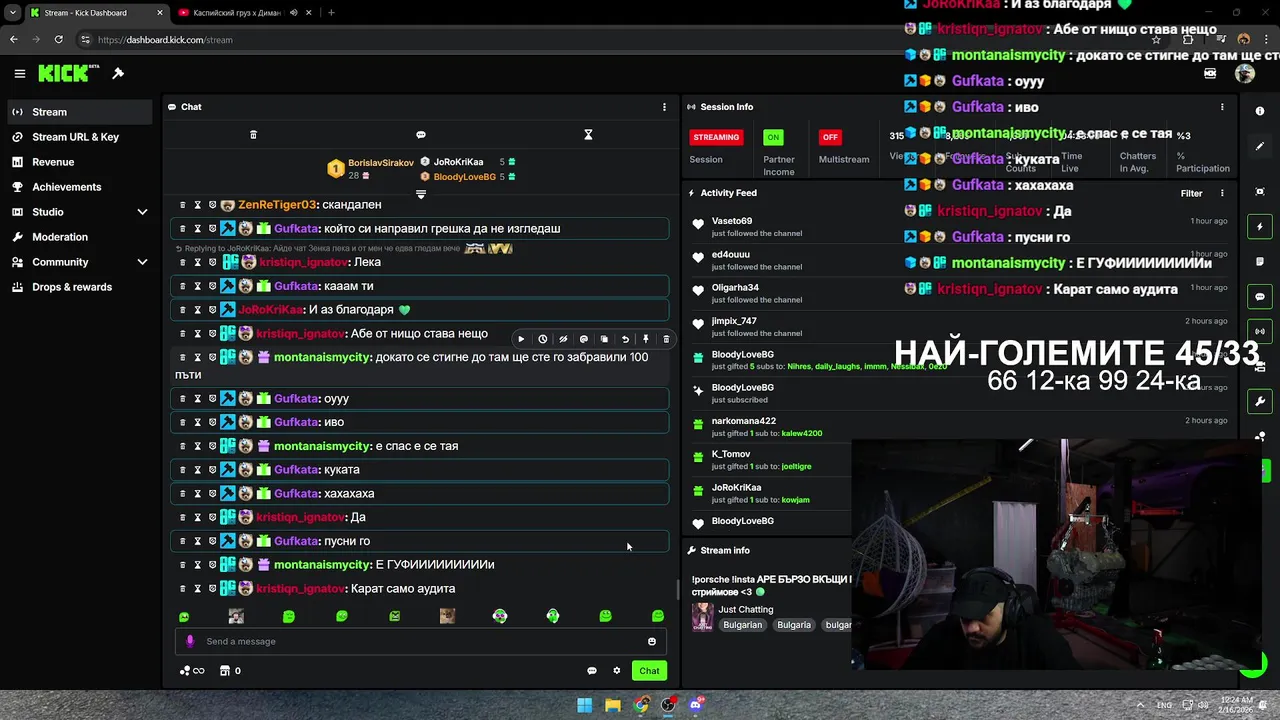Click the copy icon in message hover toolbar
Viewport: 1280px width, 720px height.
pos(604,339)
